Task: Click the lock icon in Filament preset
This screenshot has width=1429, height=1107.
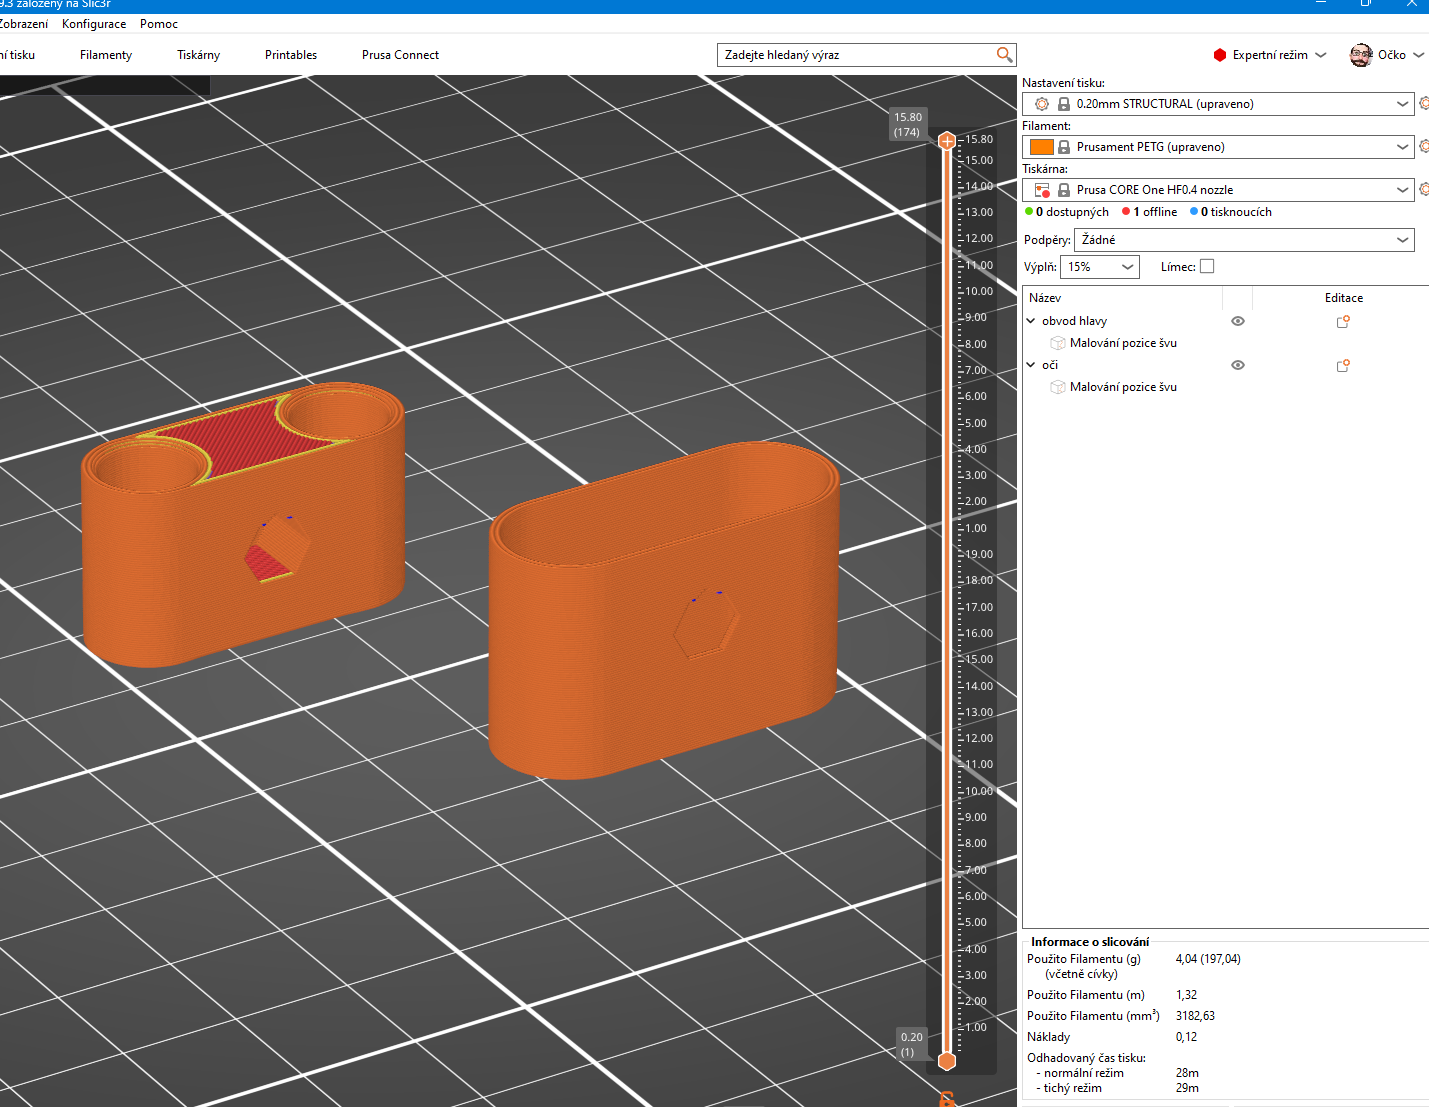Action: click(1064, 147)
